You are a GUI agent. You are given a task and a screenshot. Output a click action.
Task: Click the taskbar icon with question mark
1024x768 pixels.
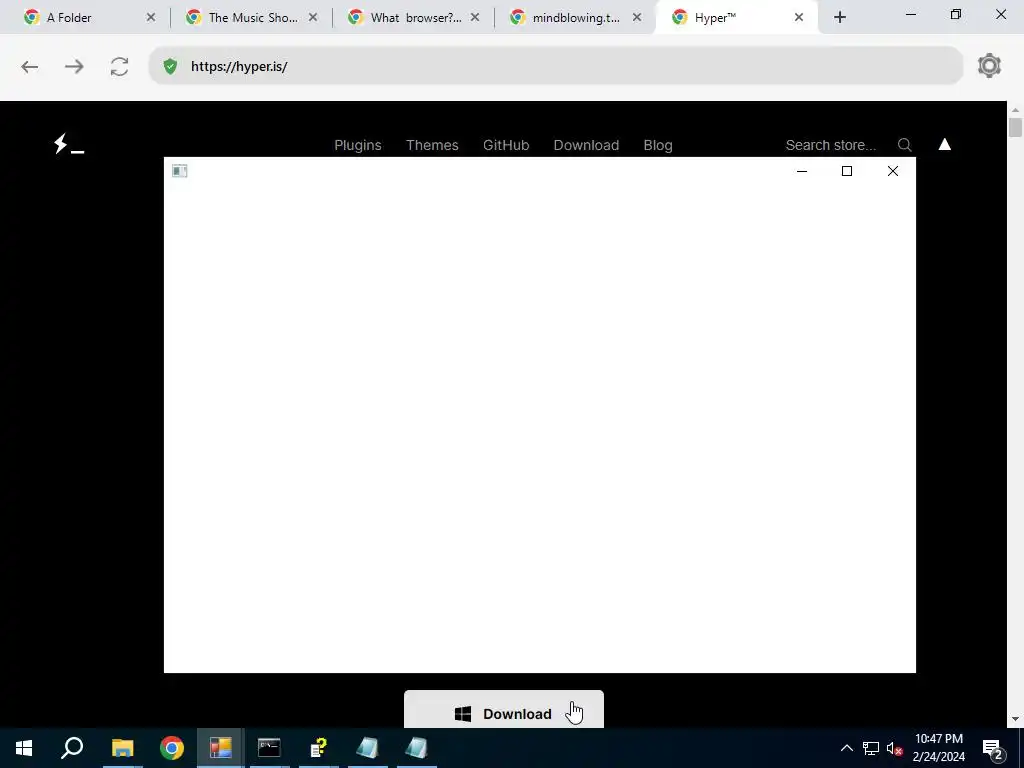click(318, 748)
